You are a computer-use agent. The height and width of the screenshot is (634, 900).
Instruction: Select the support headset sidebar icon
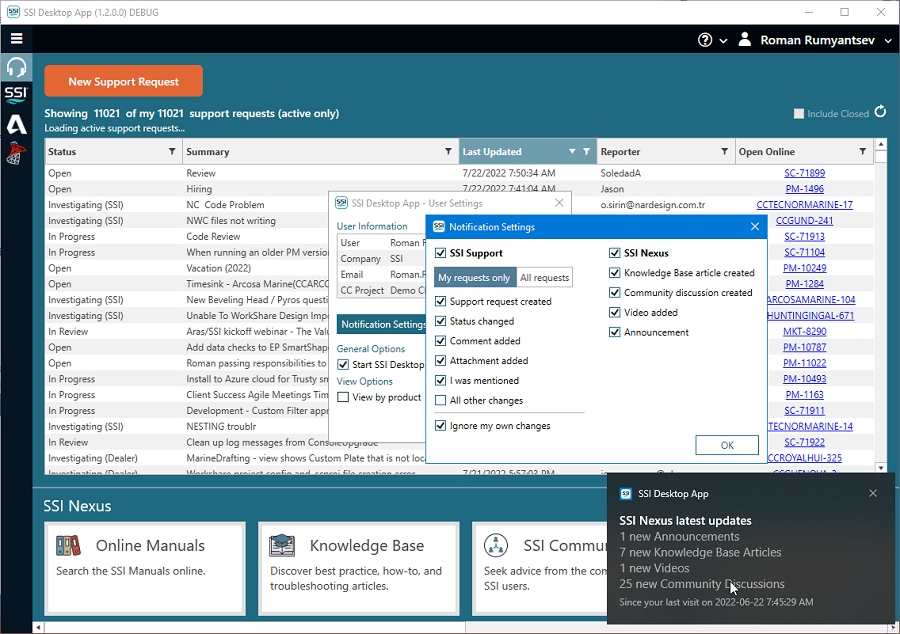click(16, 68)
